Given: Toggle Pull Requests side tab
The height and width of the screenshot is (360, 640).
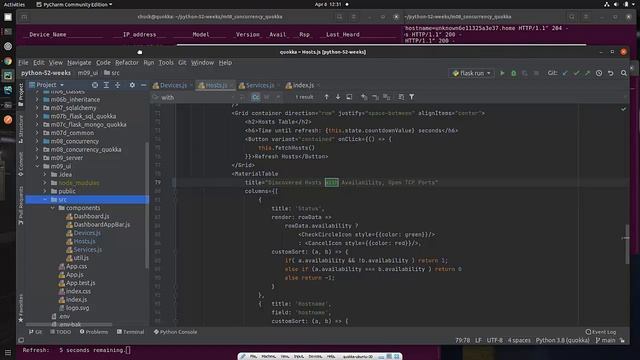Looking at the screenshot, I should tap(21, 205).
